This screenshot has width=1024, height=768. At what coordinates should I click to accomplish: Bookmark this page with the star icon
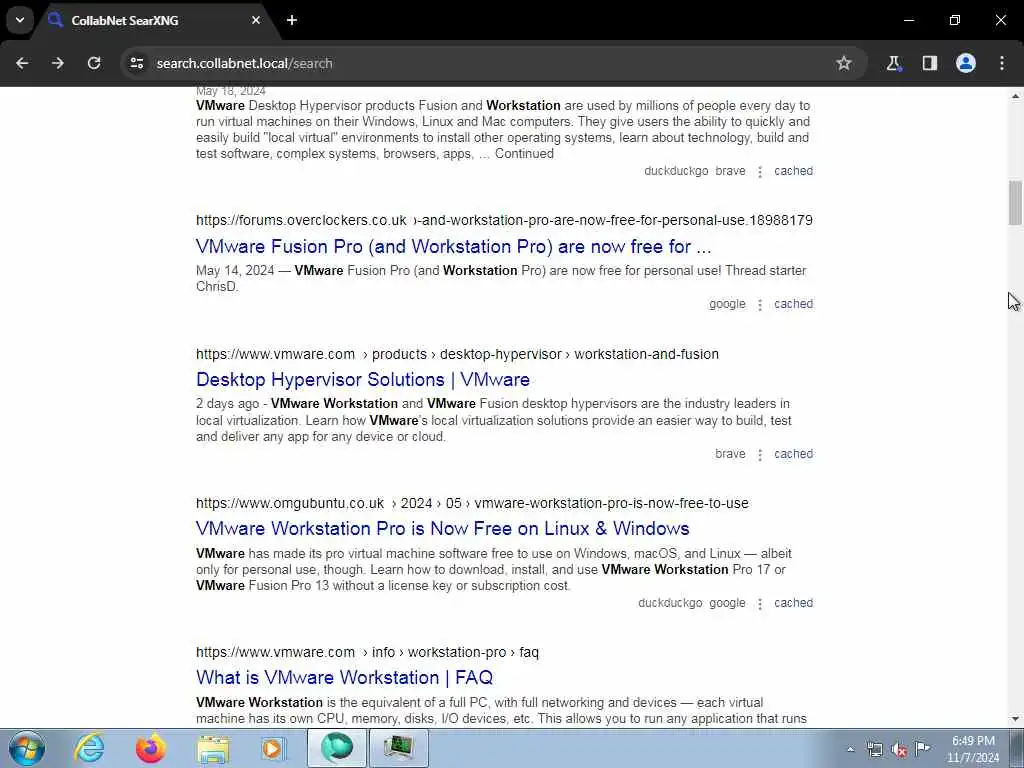point(844,63)
